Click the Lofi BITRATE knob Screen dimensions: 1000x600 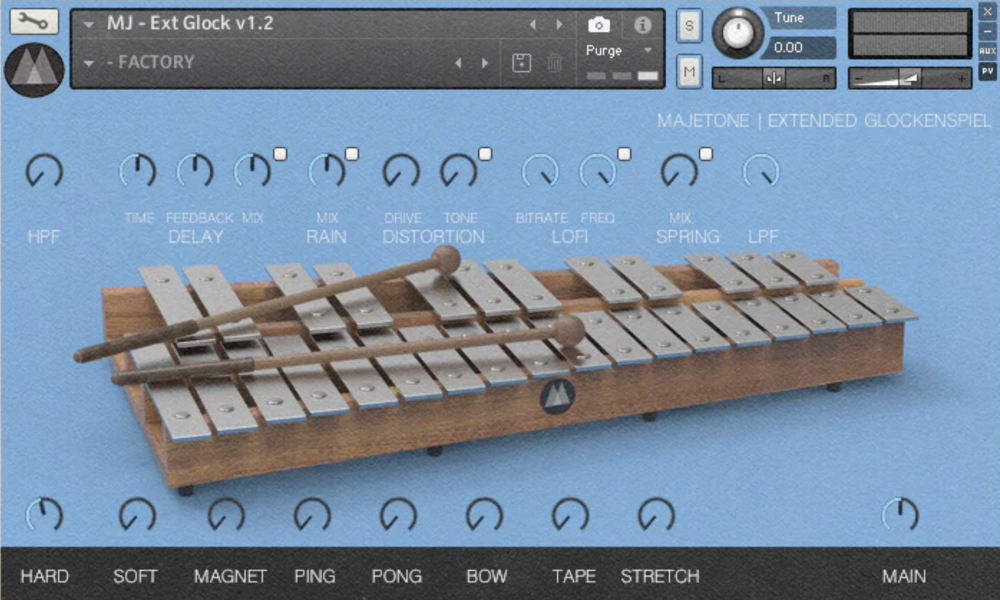pos(540,172)
